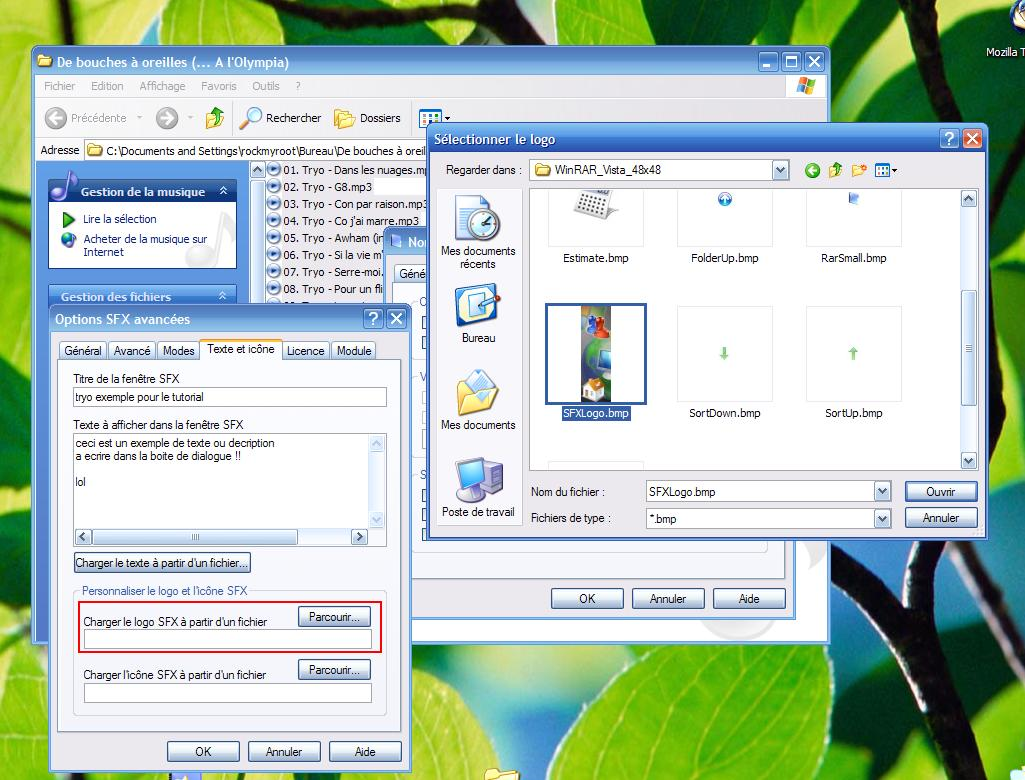Create new folder in file dialog

point(858,171)
